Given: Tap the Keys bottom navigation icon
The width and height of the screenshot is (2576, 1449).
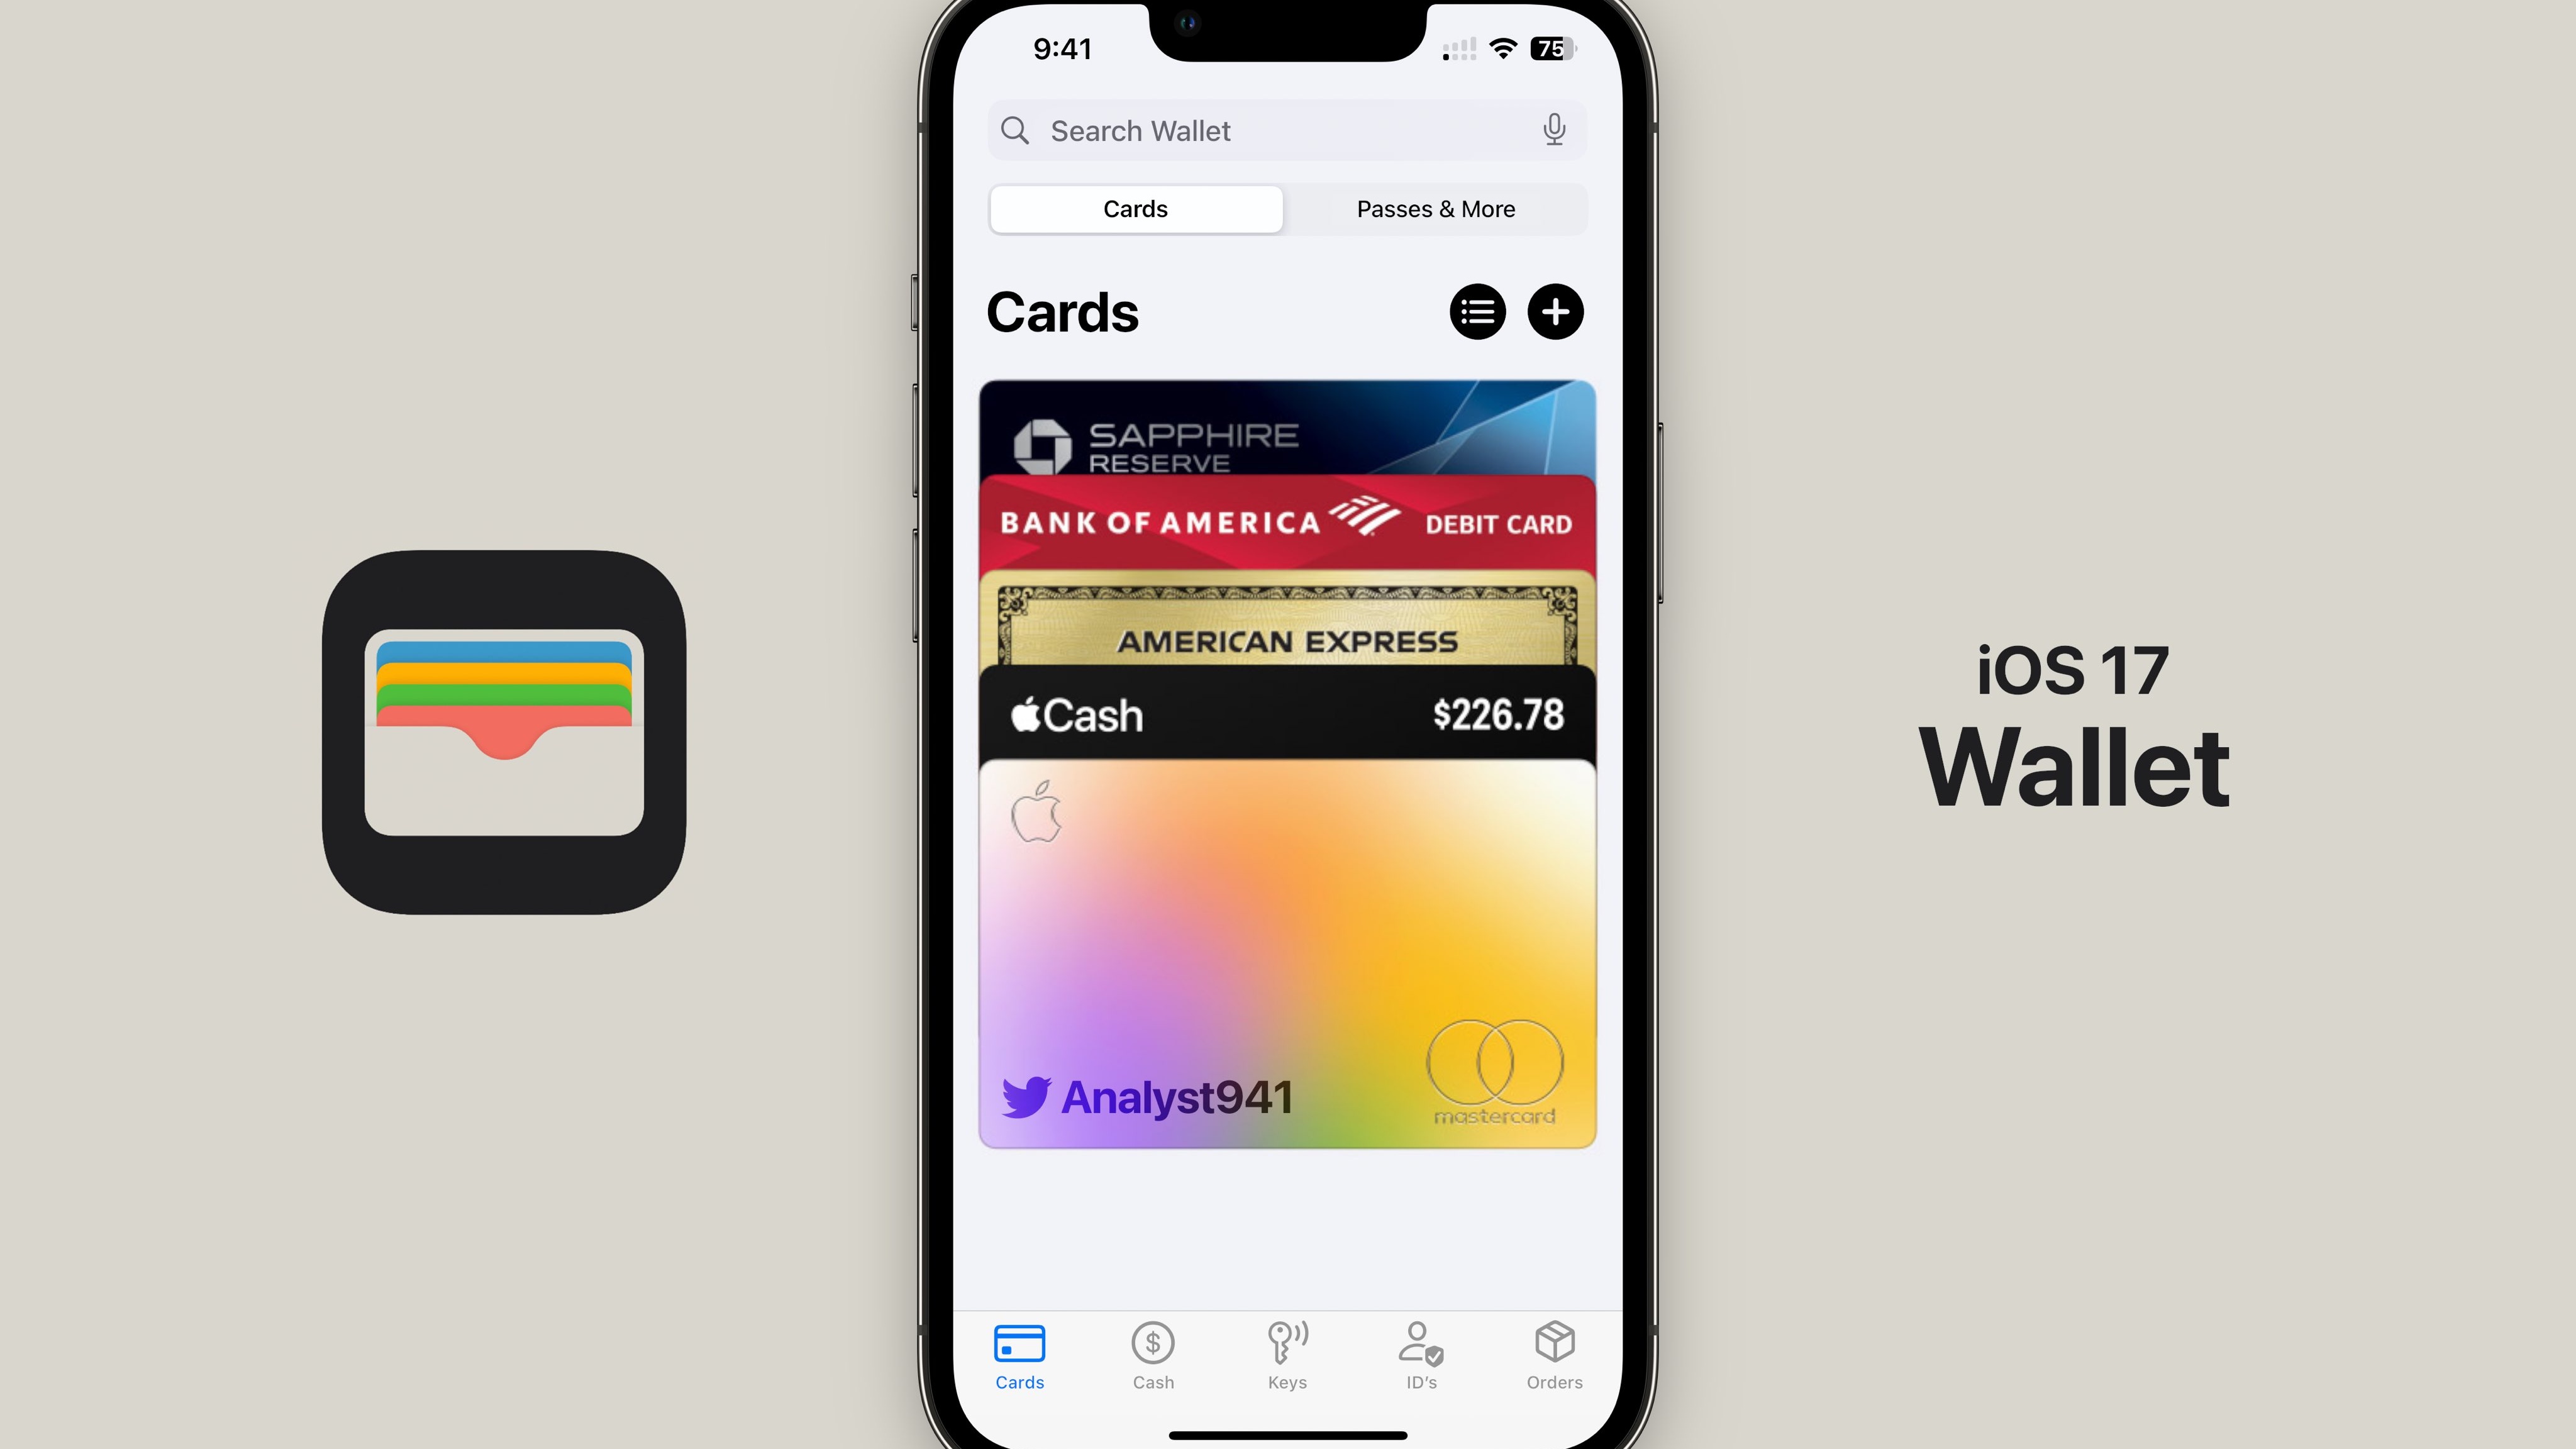Looking at the screenshot, I should (x=1286, y=1353).
